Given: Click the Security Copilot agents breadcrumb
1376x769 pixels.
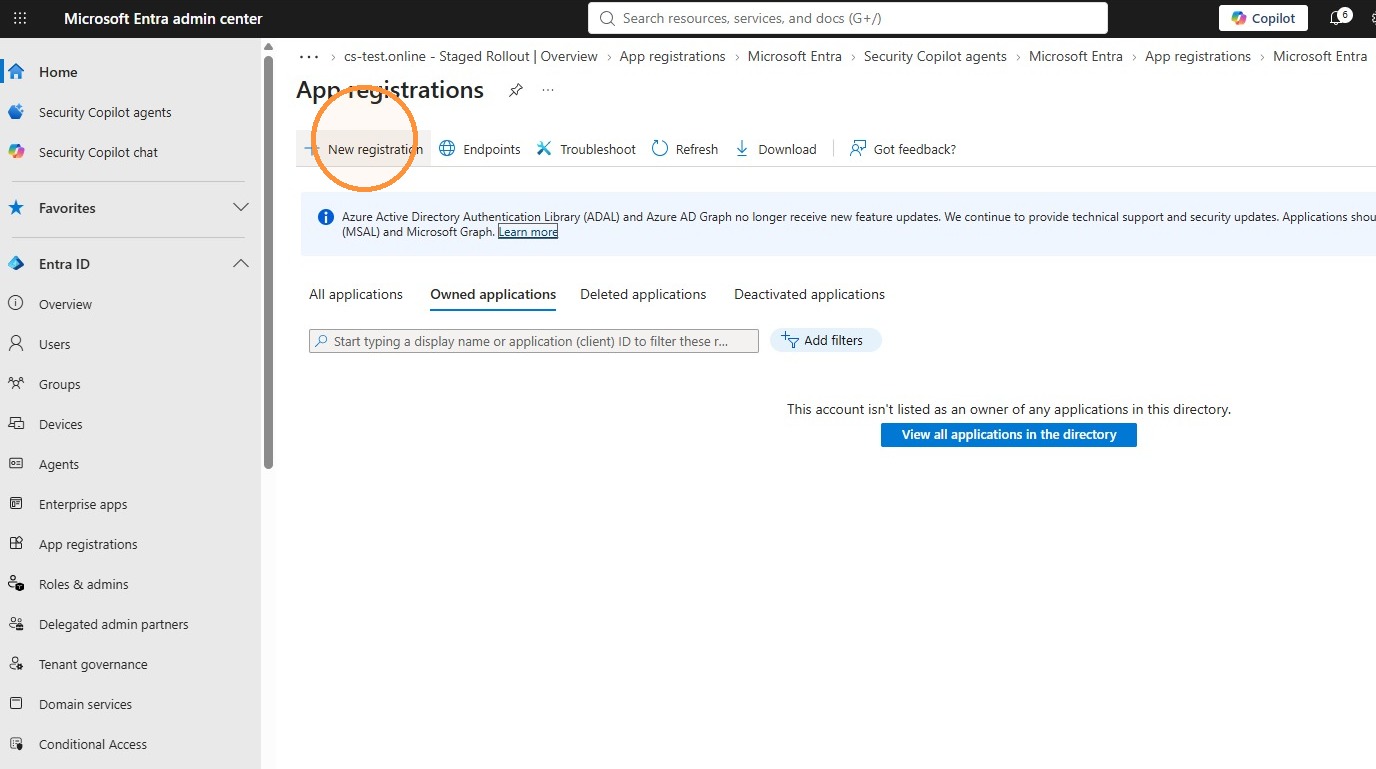Looking at the screenshot, I should 935,57.
